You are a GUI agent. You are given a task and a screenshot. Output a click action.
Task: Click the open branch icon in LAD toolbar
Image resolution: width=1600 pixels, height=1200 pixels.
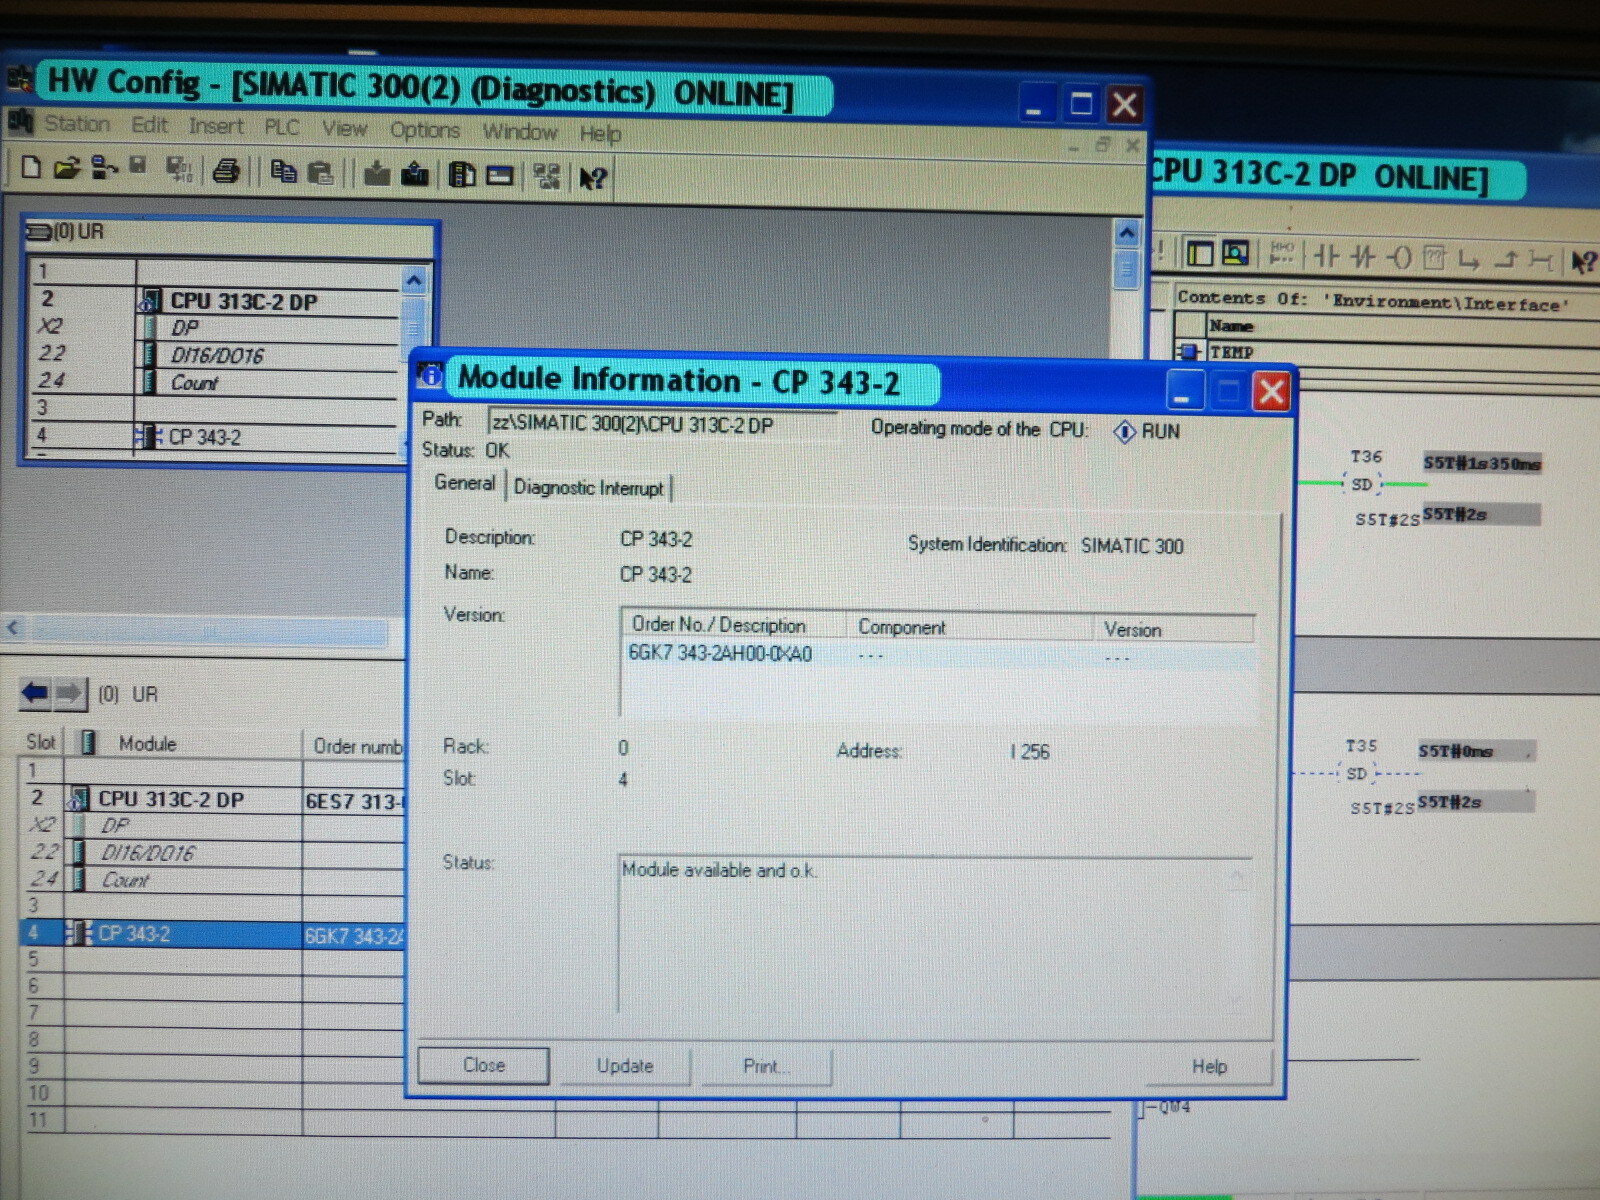pos(1469,260)
